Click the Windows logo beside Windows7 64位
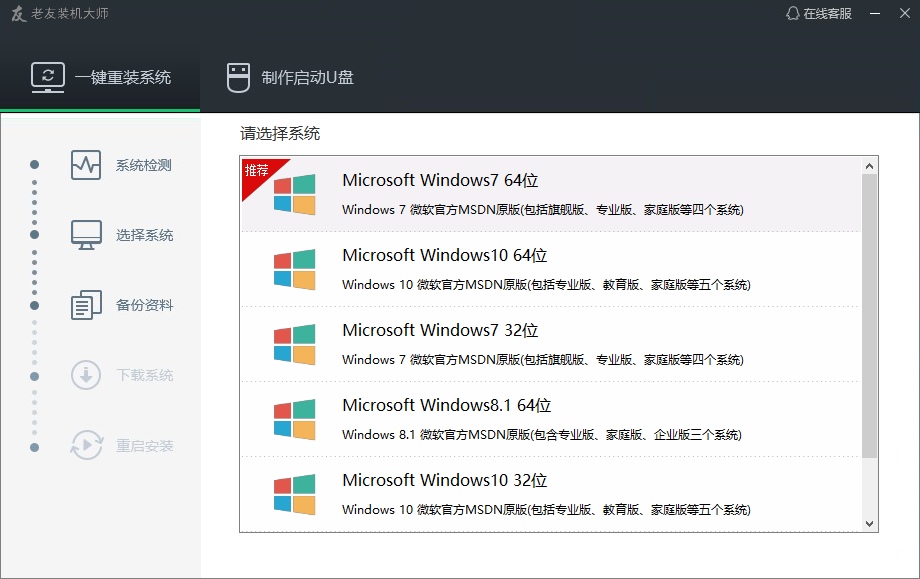This screenshot has width=920, height=579. pyautogui.click(x=295, y=192)
